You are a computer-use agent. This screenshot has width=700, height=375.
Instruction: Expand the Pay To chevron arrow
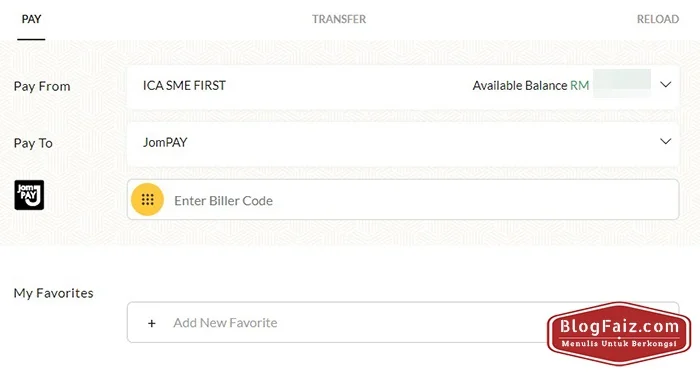666,142
